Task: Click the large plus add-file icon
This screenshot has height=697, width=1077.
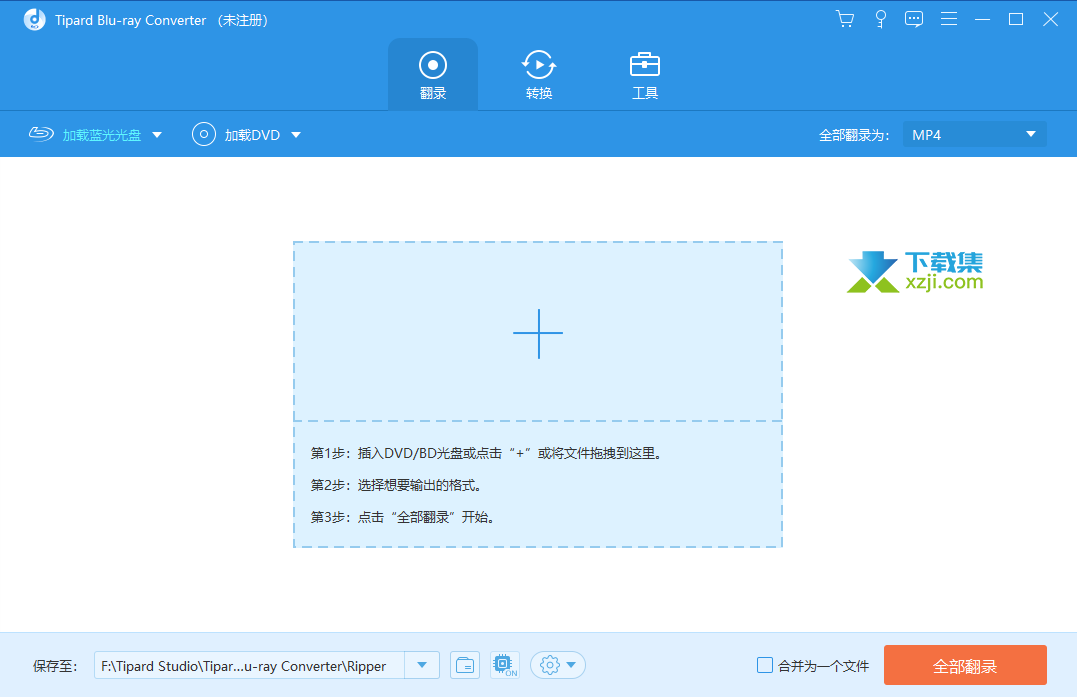Action: 538,333
